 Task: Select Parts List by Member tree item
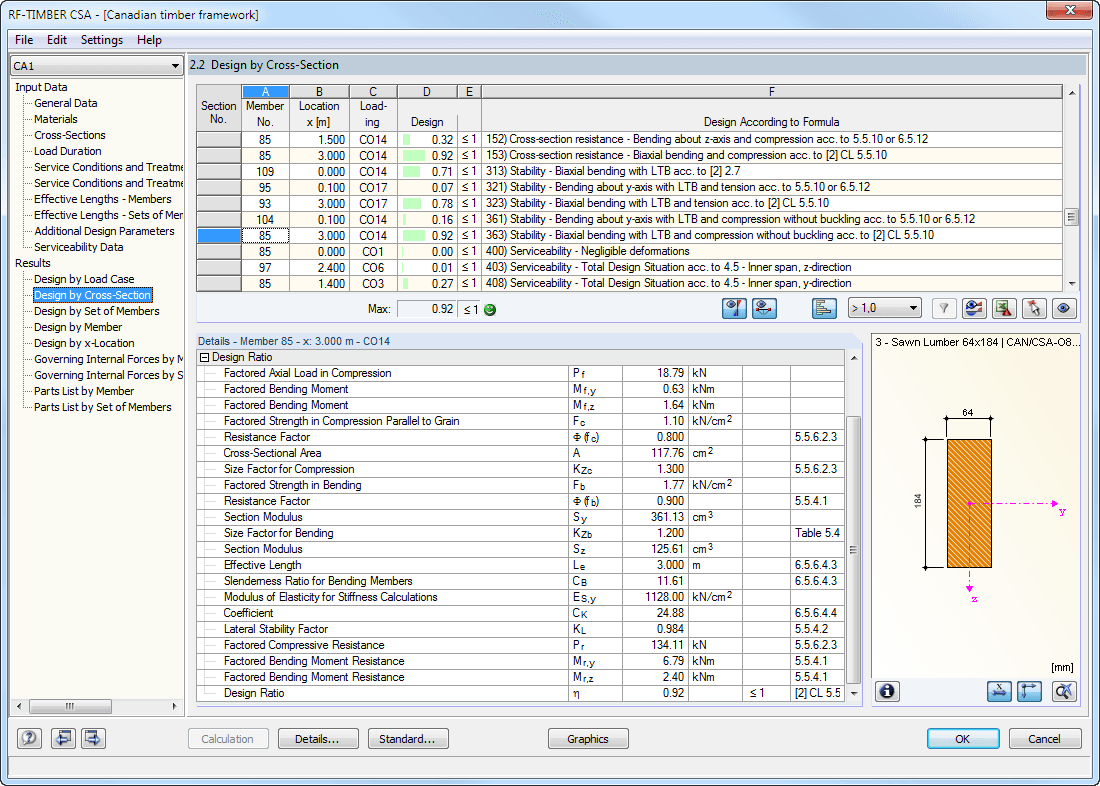tap(84, 391)
